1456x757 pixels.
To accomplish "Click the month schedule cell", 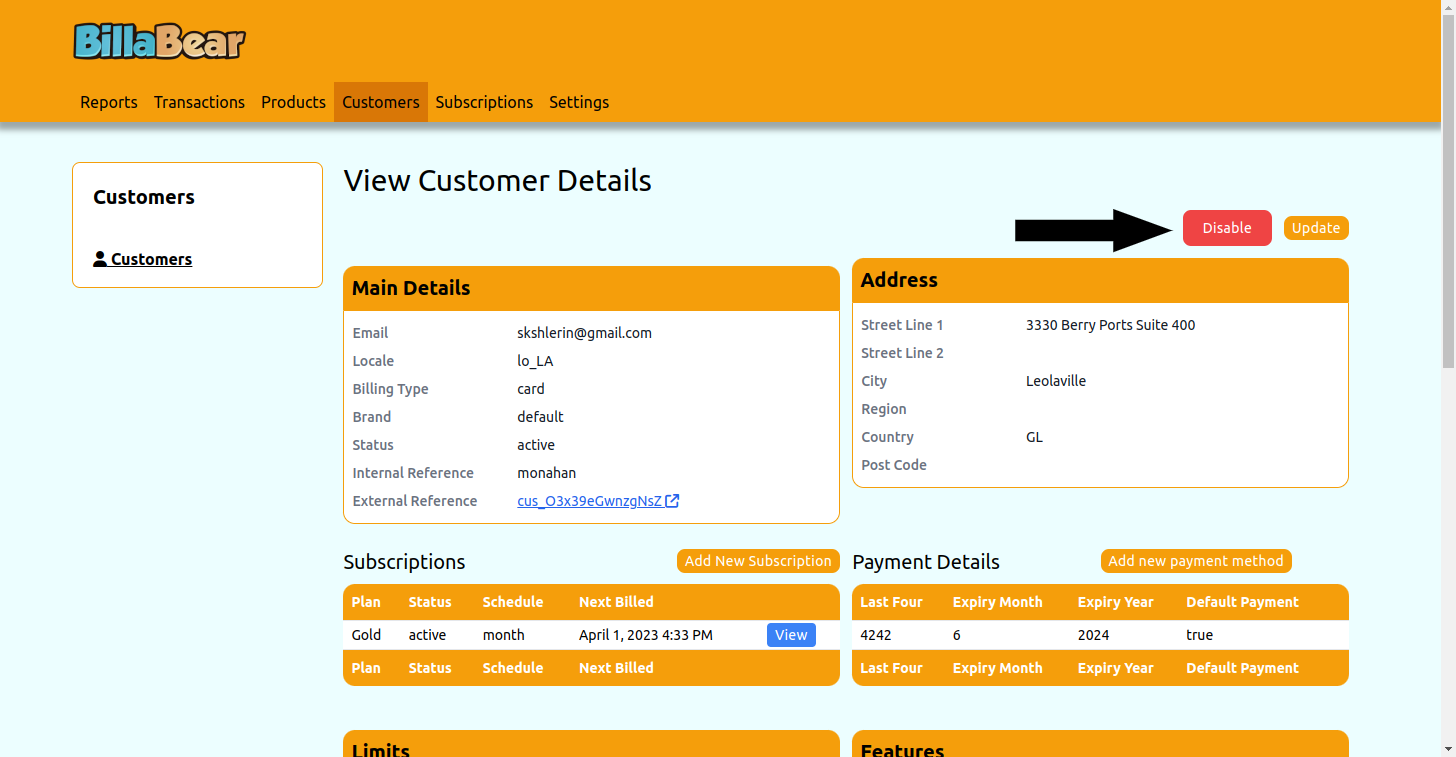I will (503, 635).
